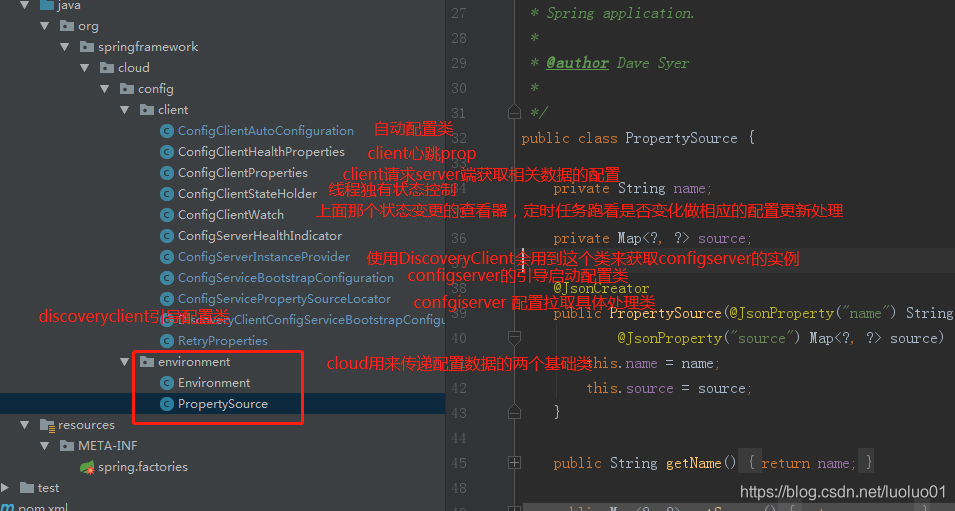Click the client package folder icon
The image size is (955, 511).
[x=147, y=110]
